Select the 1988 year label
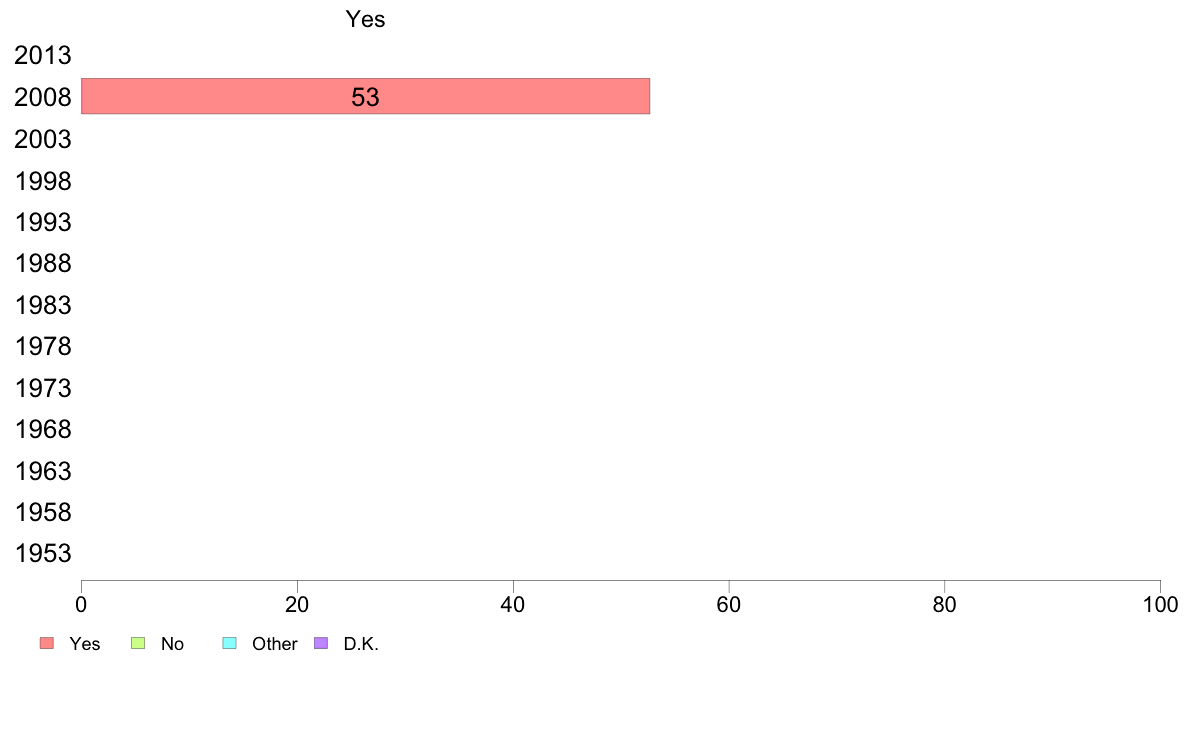The image size is (1188, 736). 43,264
